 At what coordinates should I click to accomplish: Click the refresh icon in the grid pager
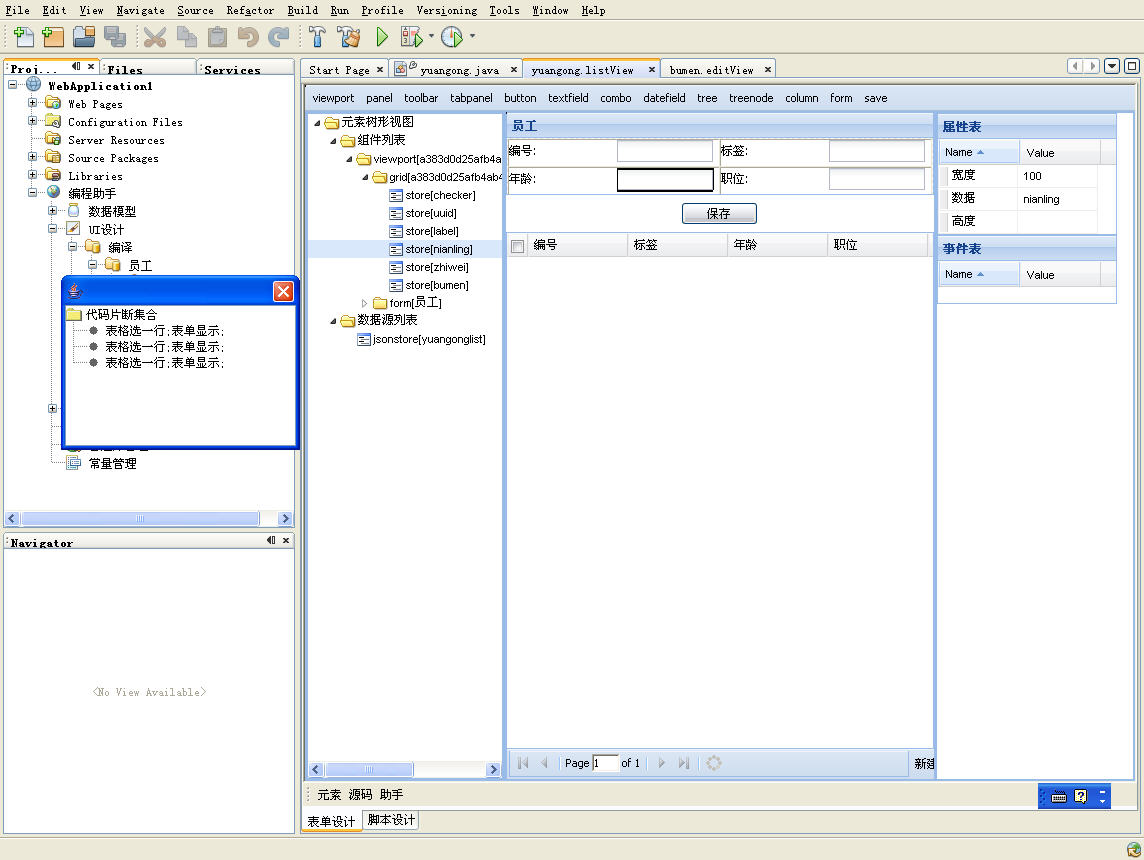(714, 763)
